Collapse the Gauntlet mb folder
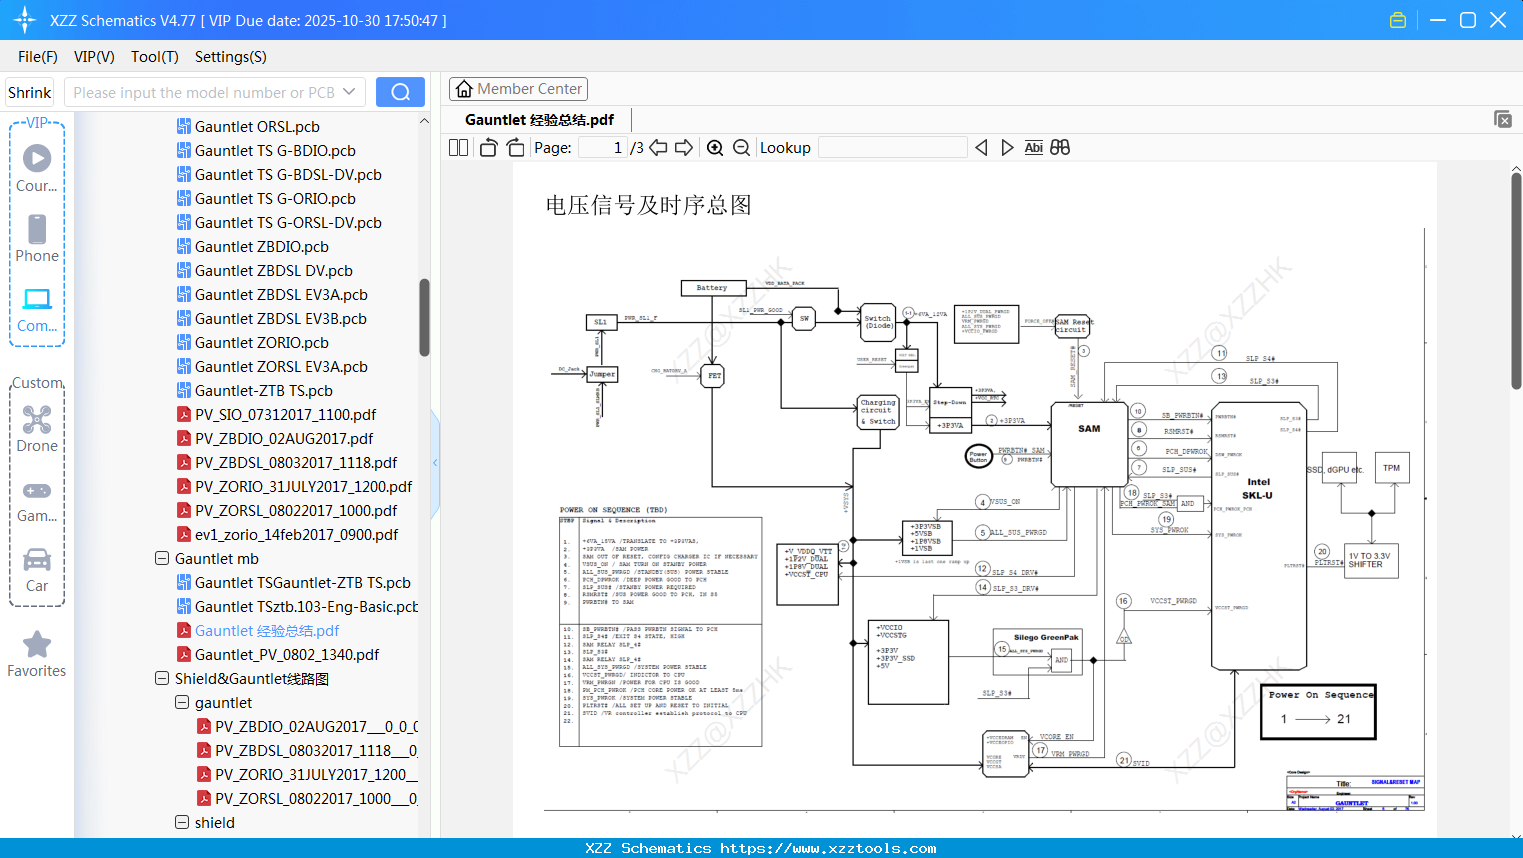This screenshot has height=858, width=1523. [162, 558]
